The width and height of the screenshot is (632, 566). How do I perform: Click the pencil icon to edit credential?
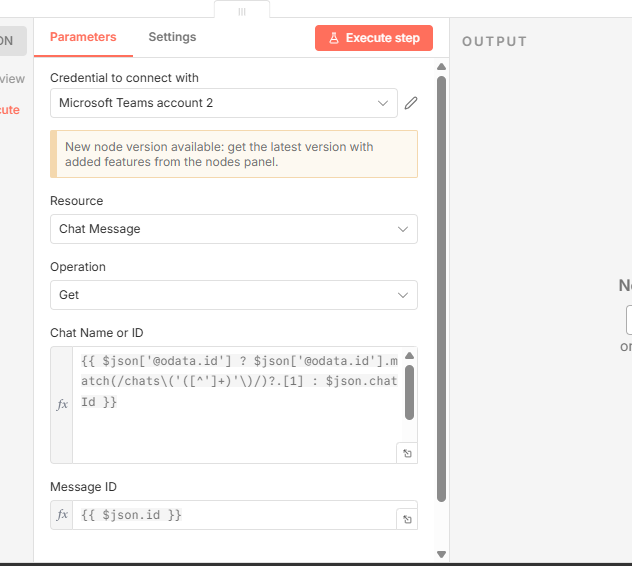pyautogui.click(x=411, y=103)
